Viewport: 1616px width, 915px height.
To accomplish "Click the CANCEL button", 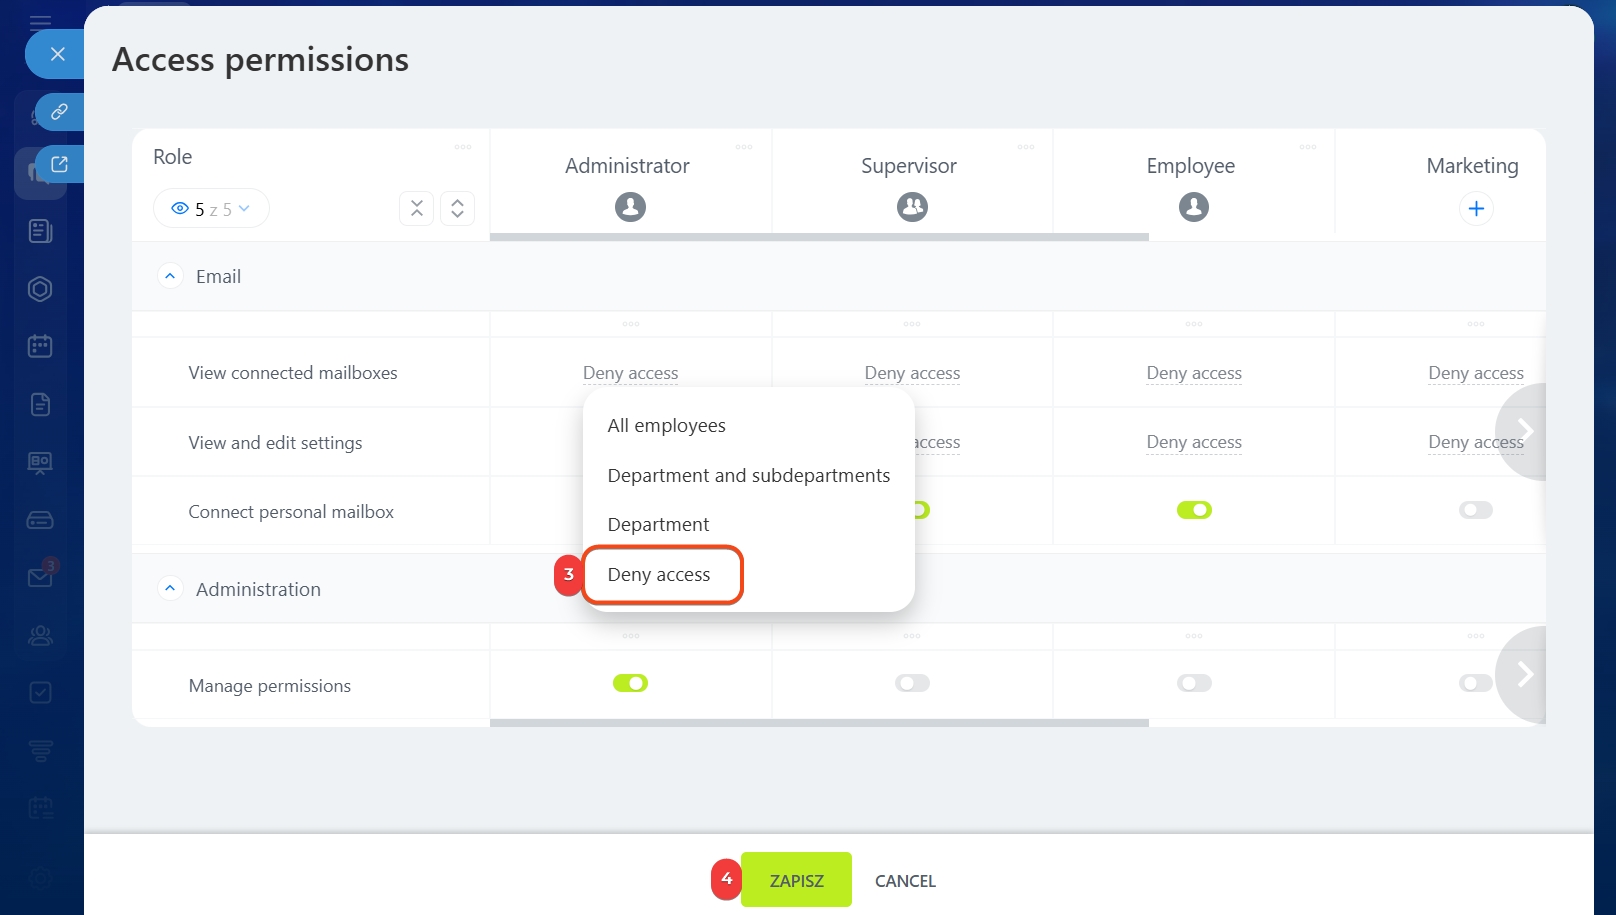I will click(x=905, y=881).
